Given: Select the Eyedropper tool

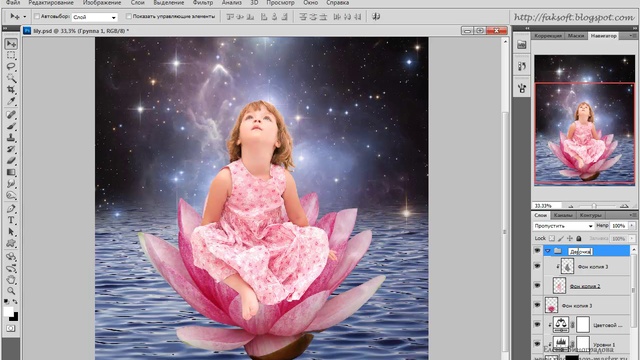Looking at the screenshot, I should pyautogui.click(x=11, y=101).
